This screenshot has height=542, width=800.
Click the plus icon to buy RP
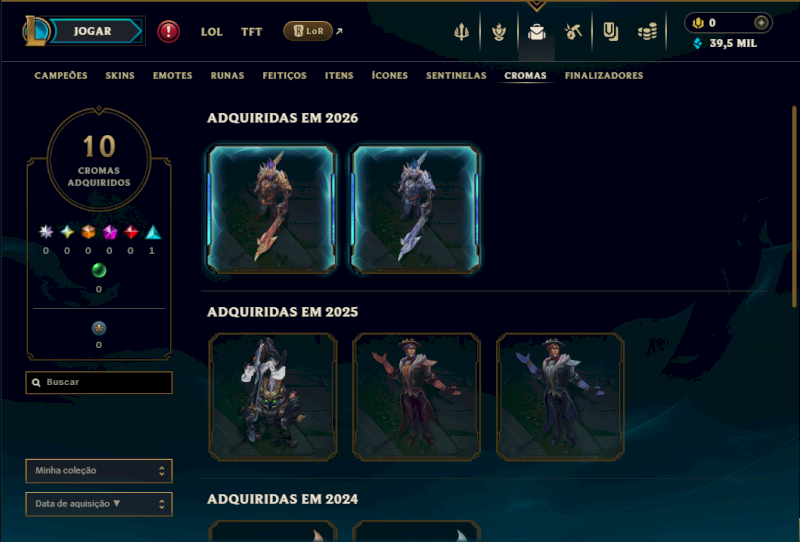click(761, 23)
